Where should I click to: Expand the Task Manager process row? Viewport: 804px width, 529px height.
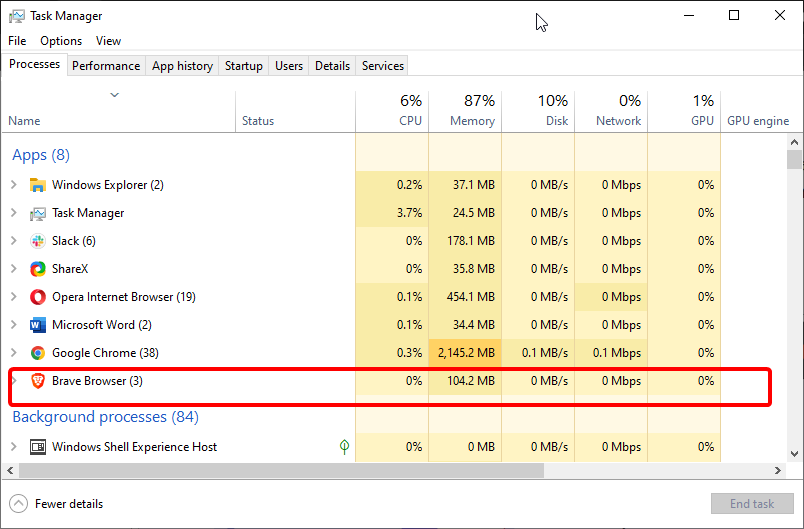coord(14,213)
